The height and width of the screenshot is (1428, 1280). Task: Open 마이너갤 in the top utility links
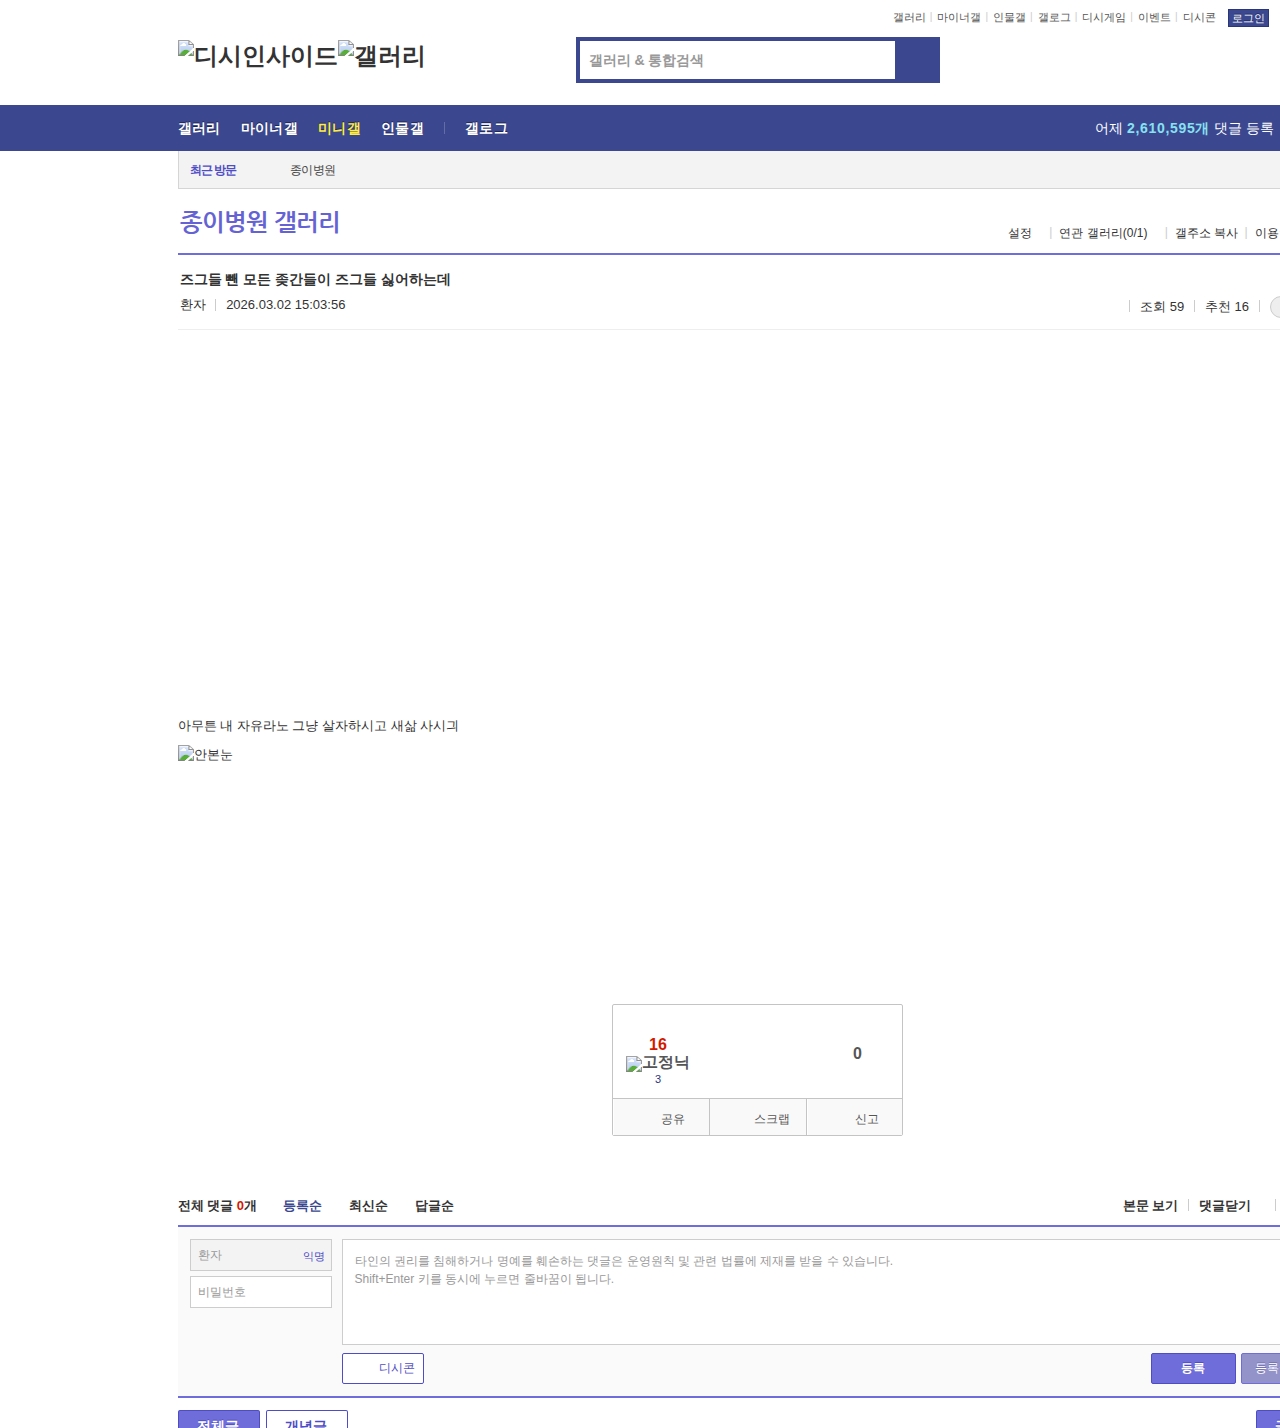coord(959,17)
